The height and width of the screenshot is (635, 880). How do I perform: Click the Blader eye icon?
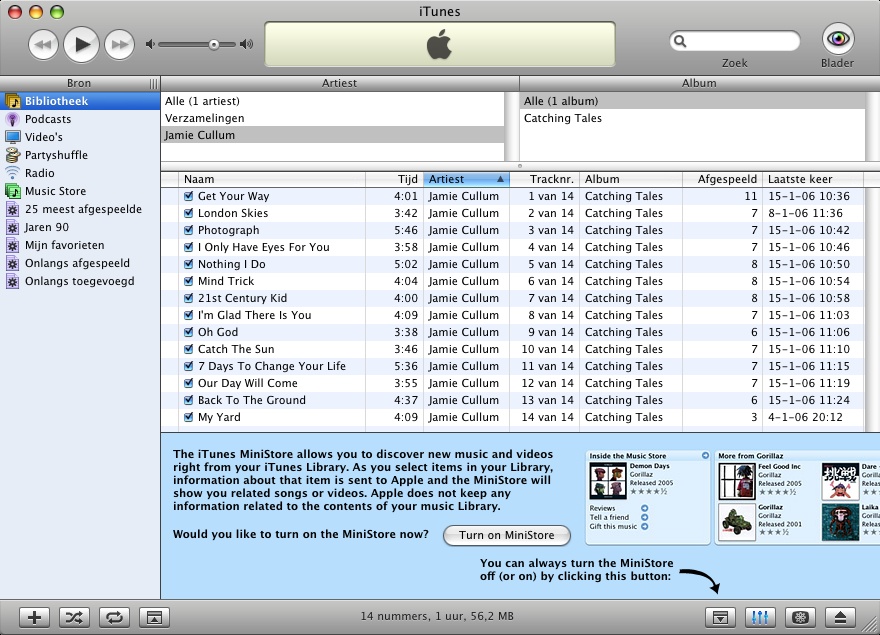[x=838, y=39]
